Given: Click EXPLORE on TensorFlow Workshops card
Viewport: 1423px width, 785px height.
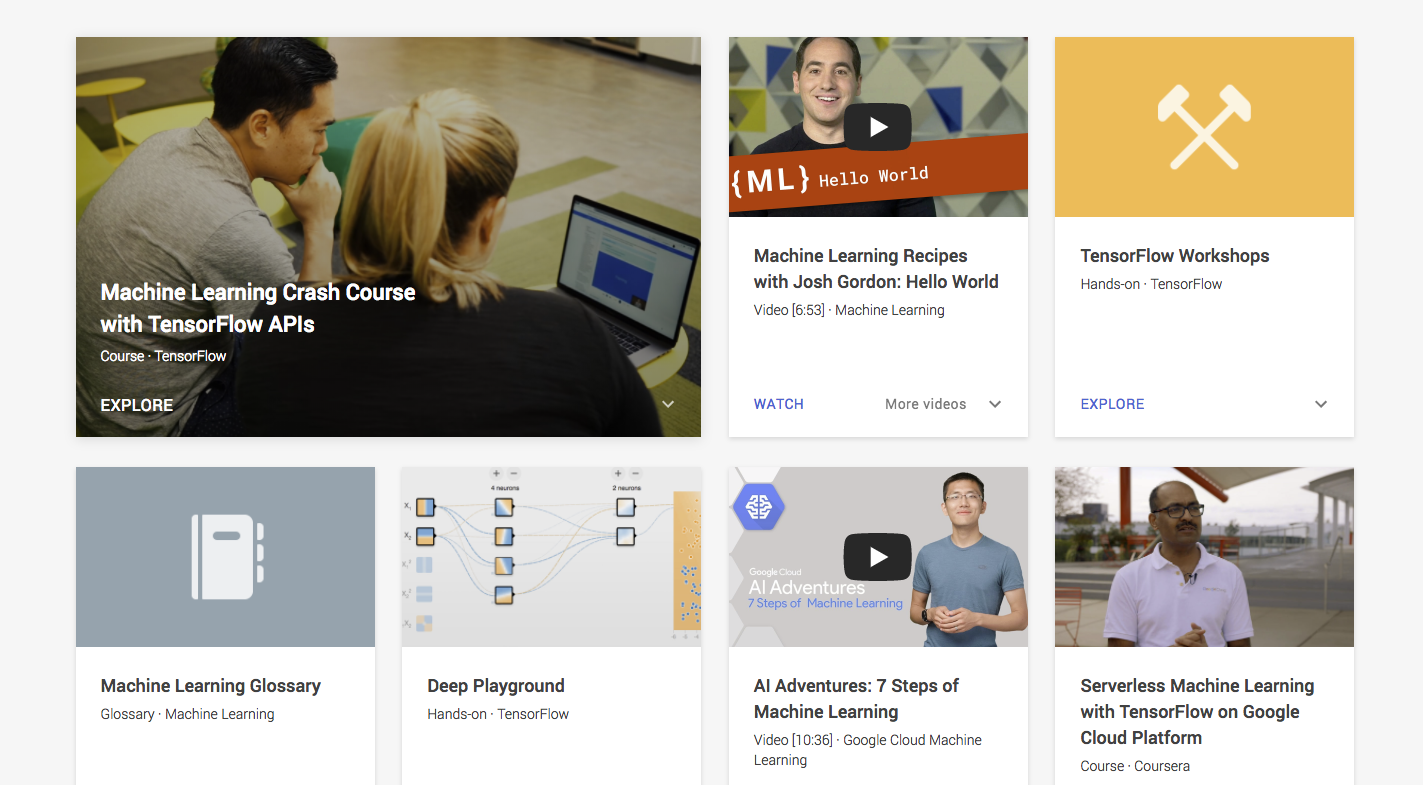Looking at the screenshot, I should [x=1112, y=404].
